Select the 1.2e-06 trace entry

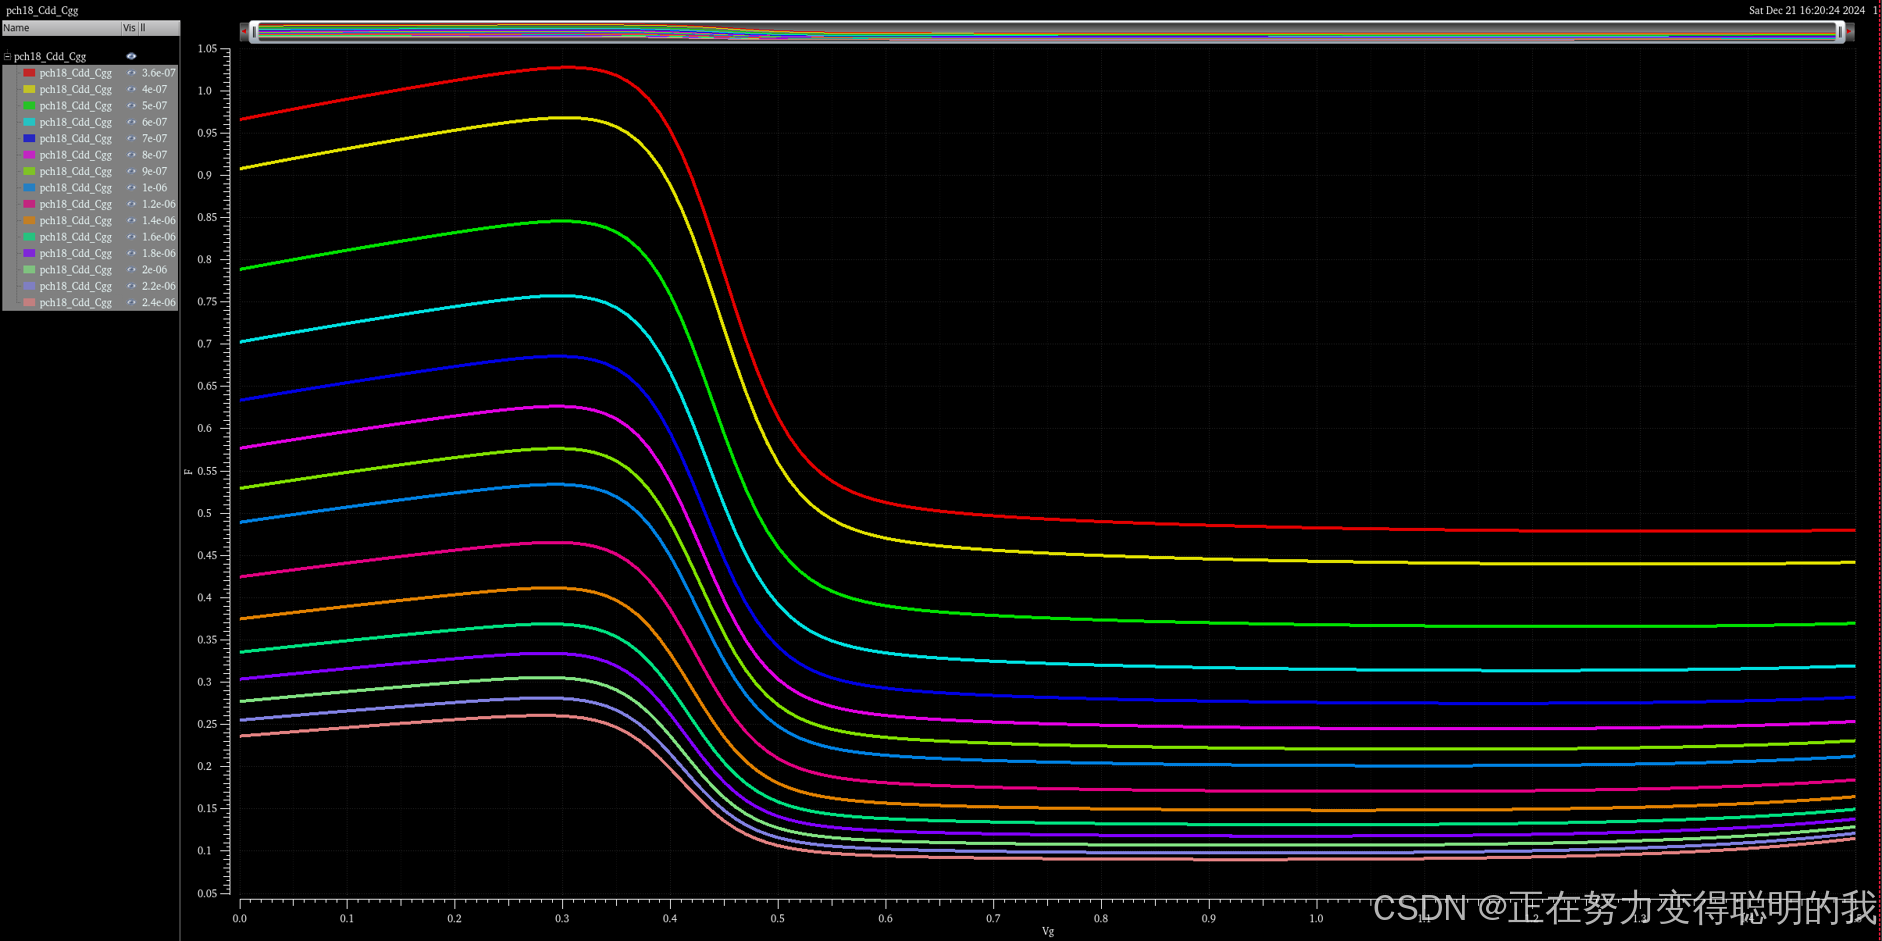pyautogui.click(x=74, y=204)
